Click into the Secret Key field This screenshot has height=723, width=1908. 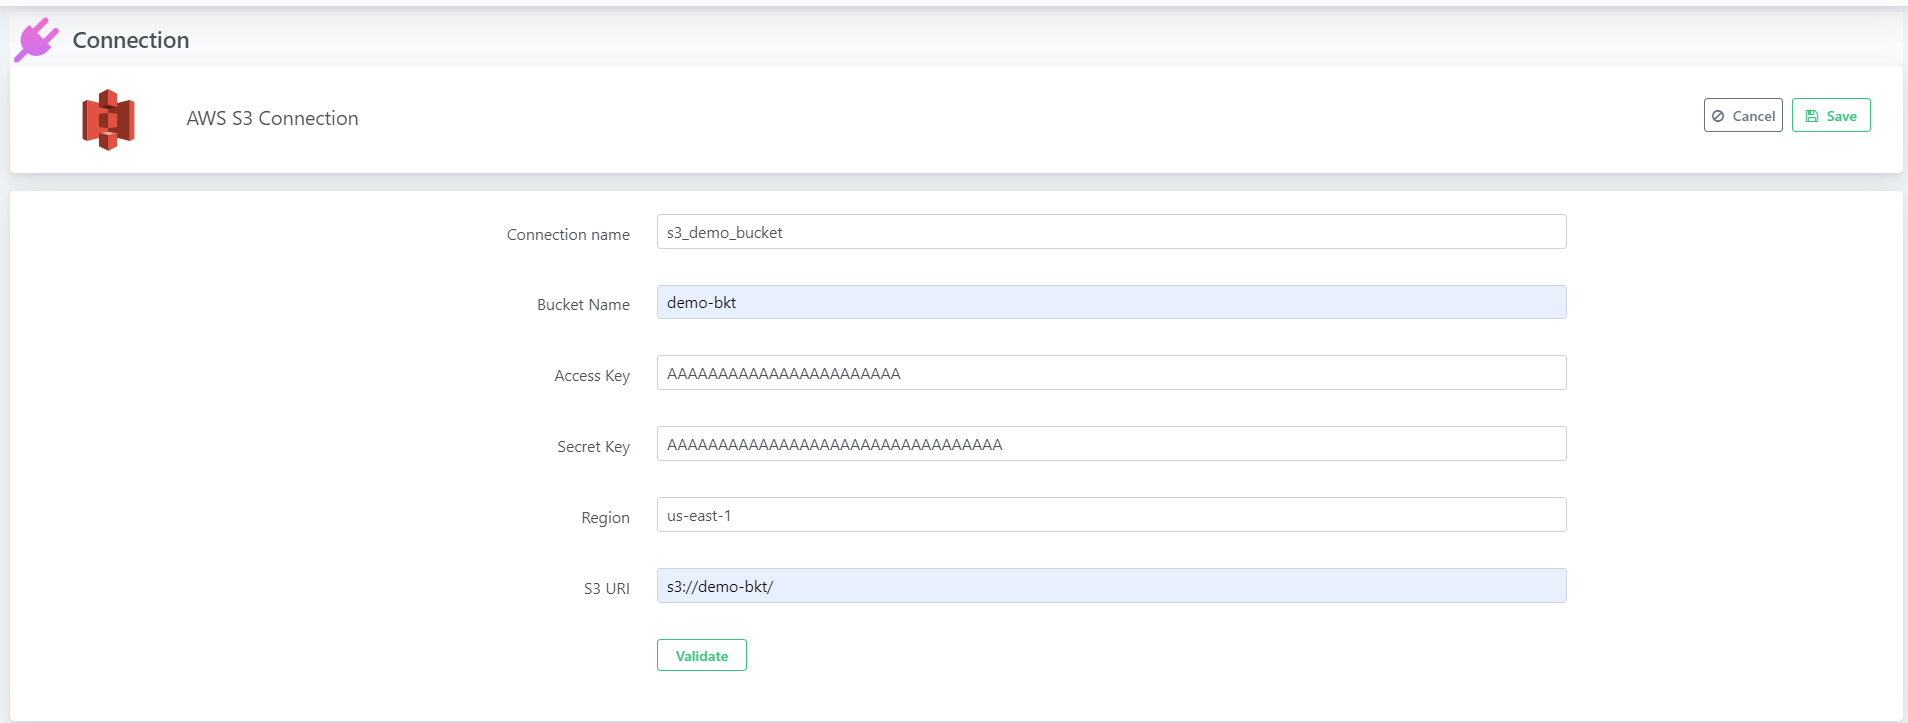pos(1111,444)
